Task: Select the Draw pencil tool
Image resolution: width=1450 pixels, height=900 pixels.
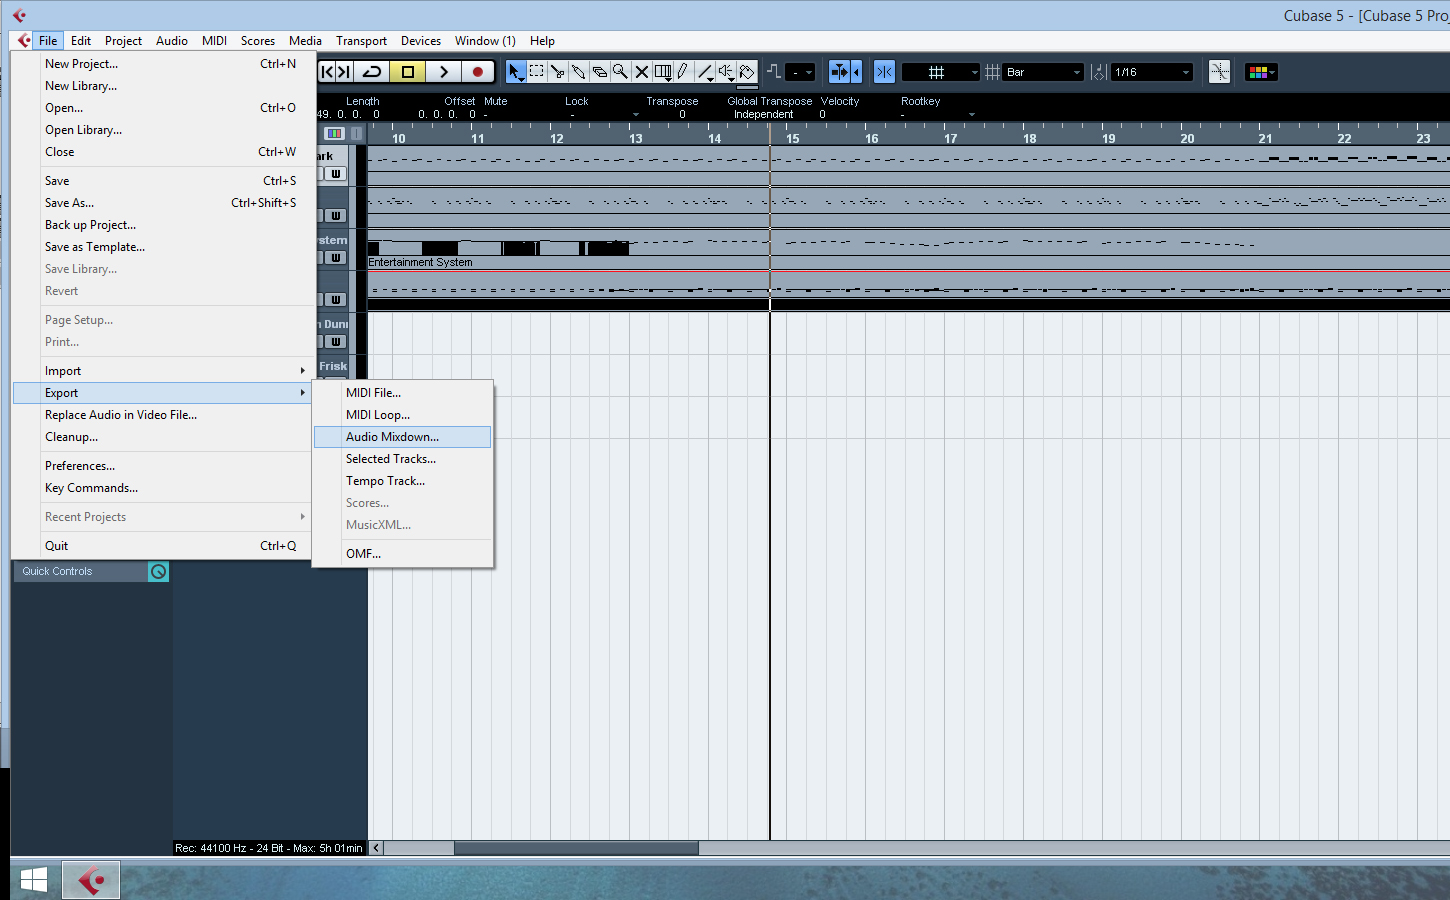Action: [x=683, y=72]
